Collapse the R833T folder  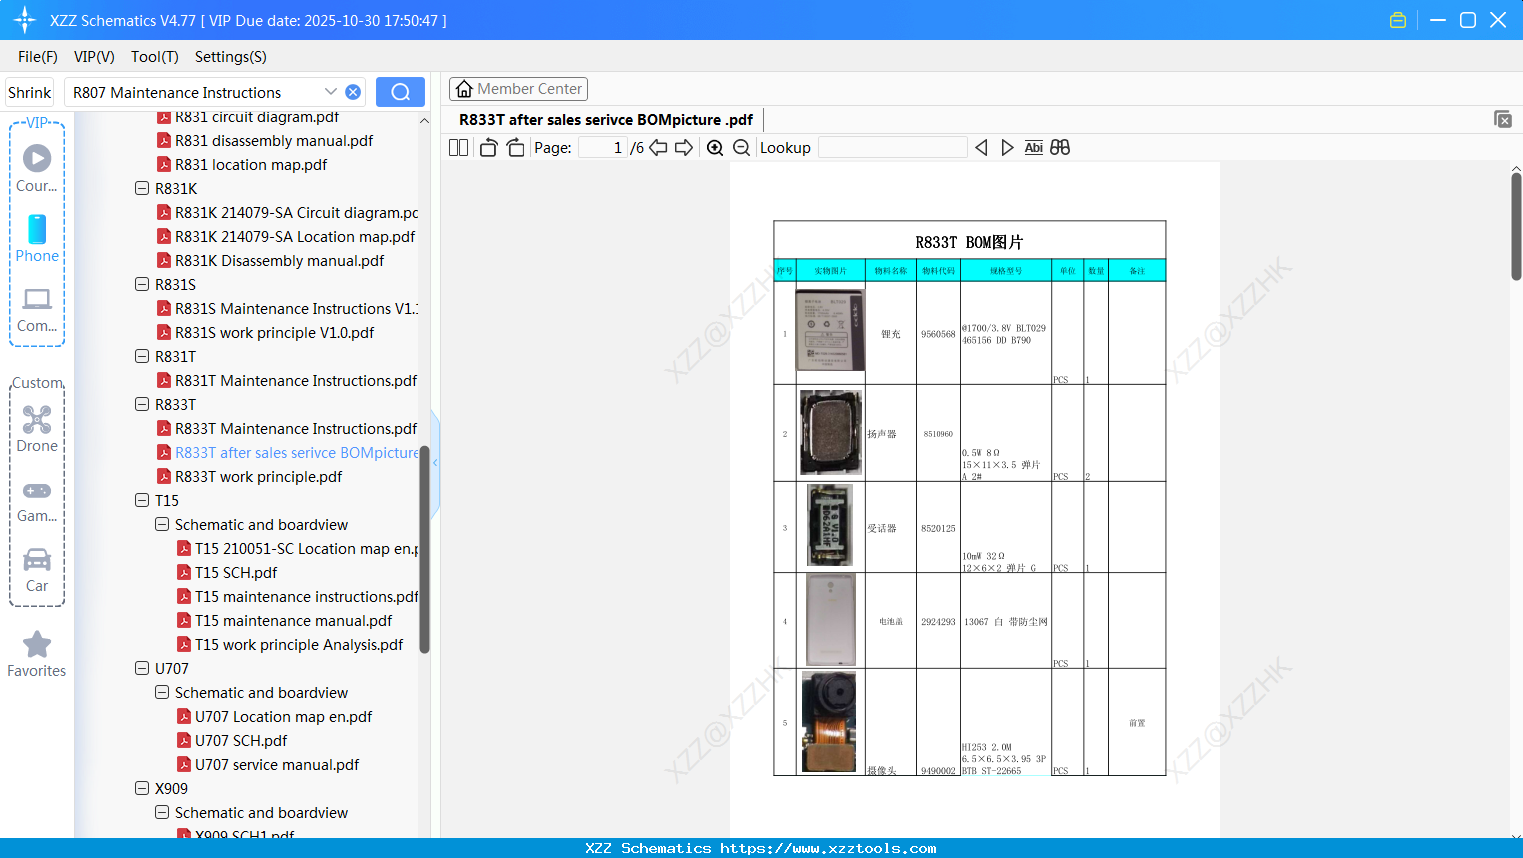coord(142,404)
